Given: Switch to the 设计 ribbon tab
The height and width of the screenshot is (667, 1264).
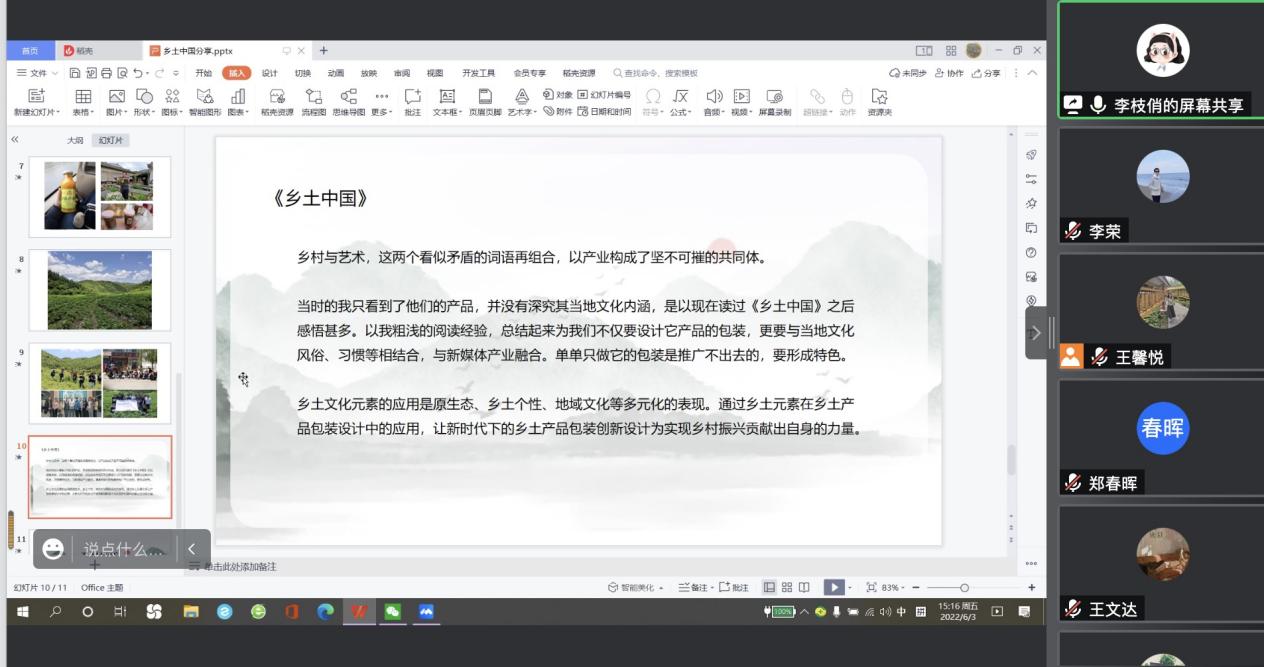Looking at the screenshot, I should [269, 73].
